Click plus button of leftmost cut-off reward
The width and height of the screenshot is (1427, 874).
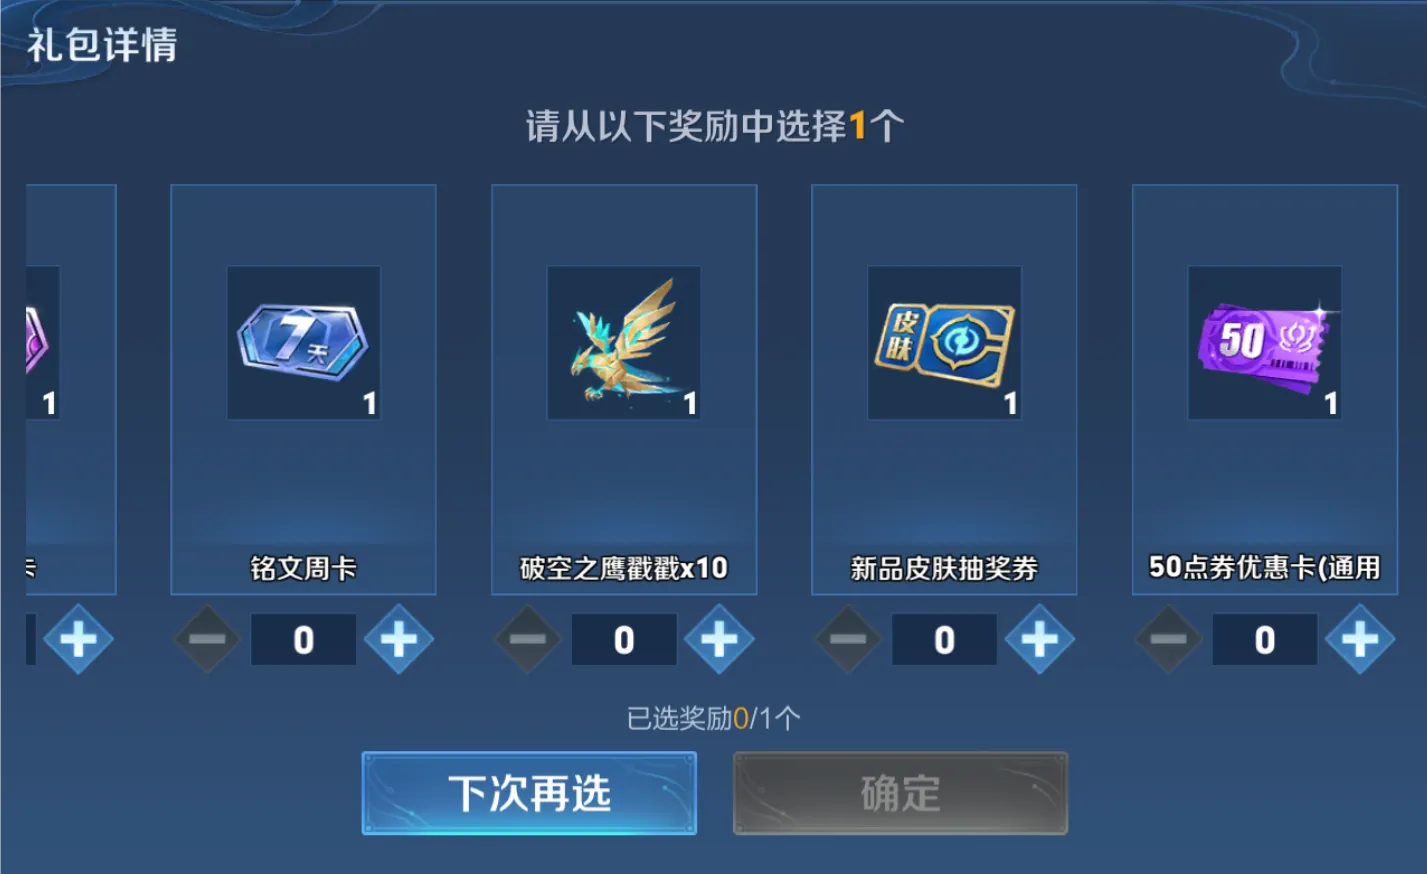tap(78, 639)
